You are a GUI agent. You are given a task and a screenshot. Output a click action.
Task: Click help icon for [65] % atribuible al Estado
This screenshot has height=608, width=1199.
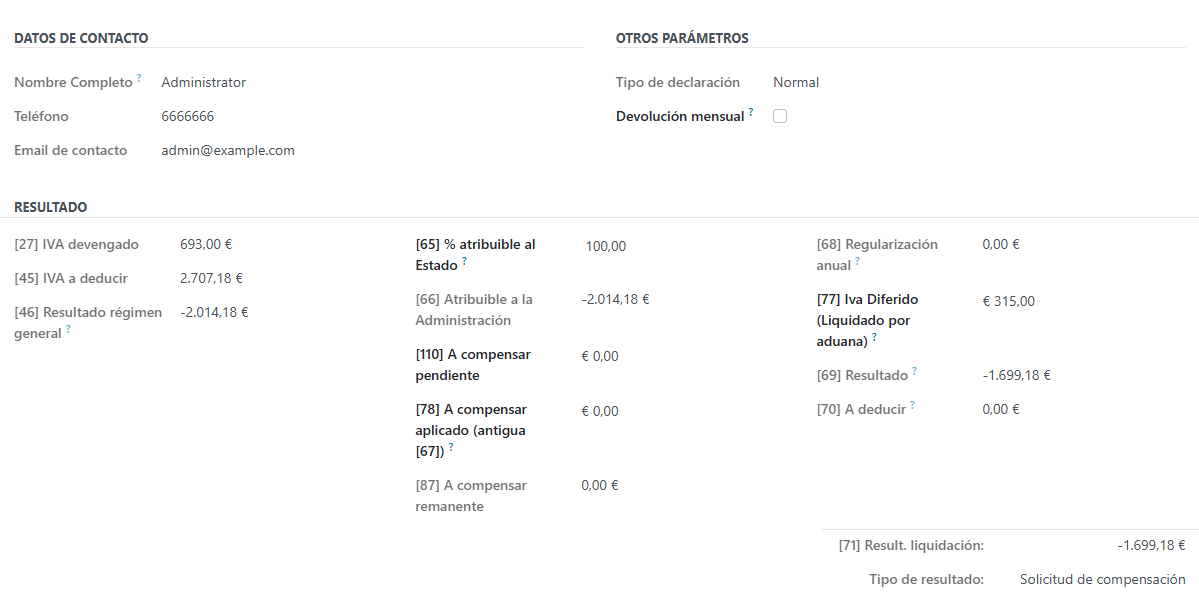tap(464, 262)
